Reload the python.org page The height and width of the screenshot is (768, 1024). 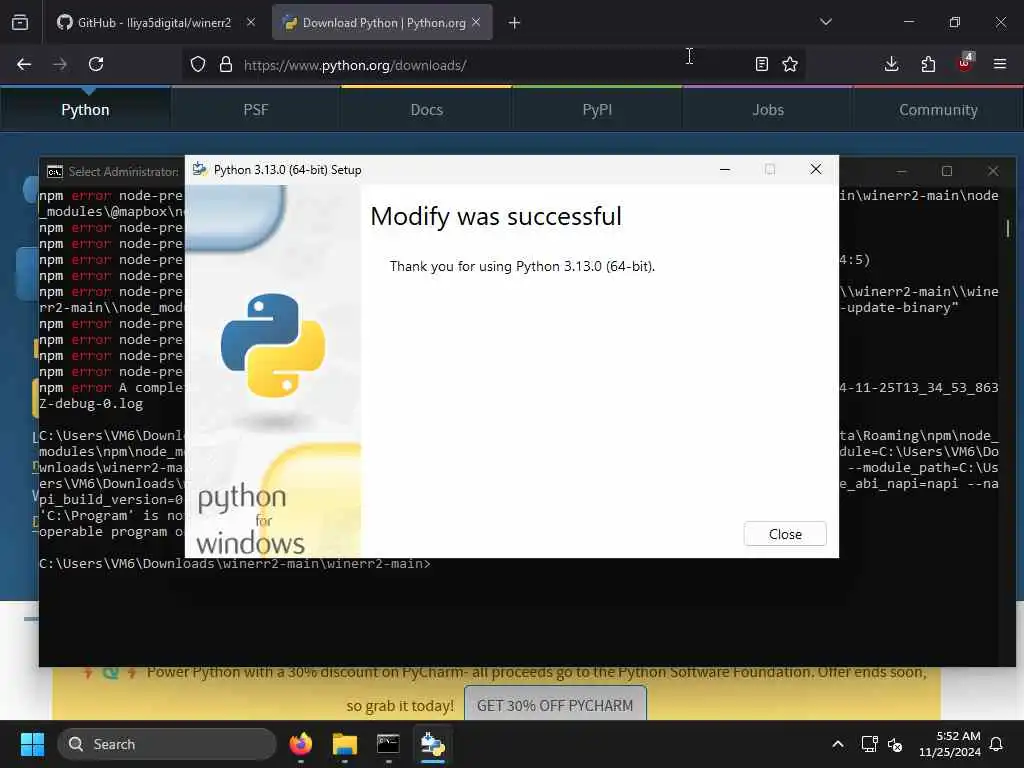pyautogui.click(x=96, y=64)
